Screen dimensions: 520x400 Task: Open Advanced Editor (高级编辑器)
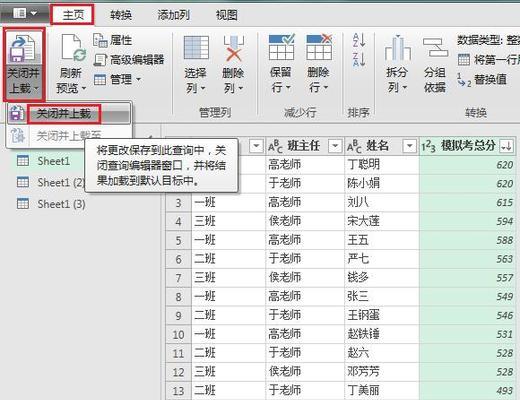tap(129, 60)
